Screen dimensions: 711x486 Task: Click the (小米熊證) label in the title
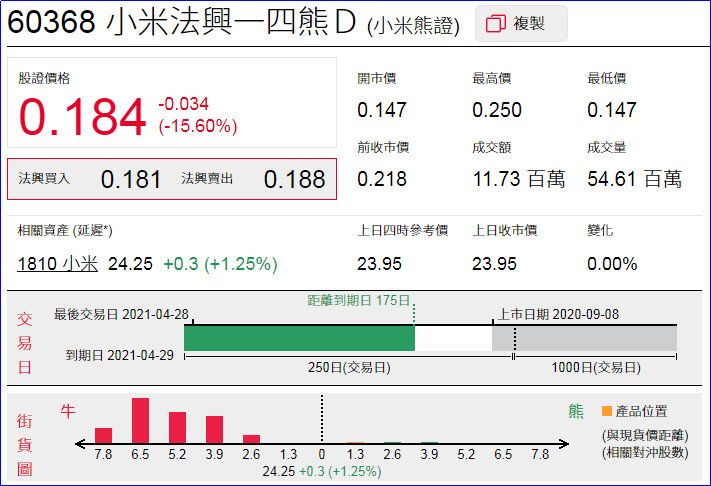click(x=414, y=25)
